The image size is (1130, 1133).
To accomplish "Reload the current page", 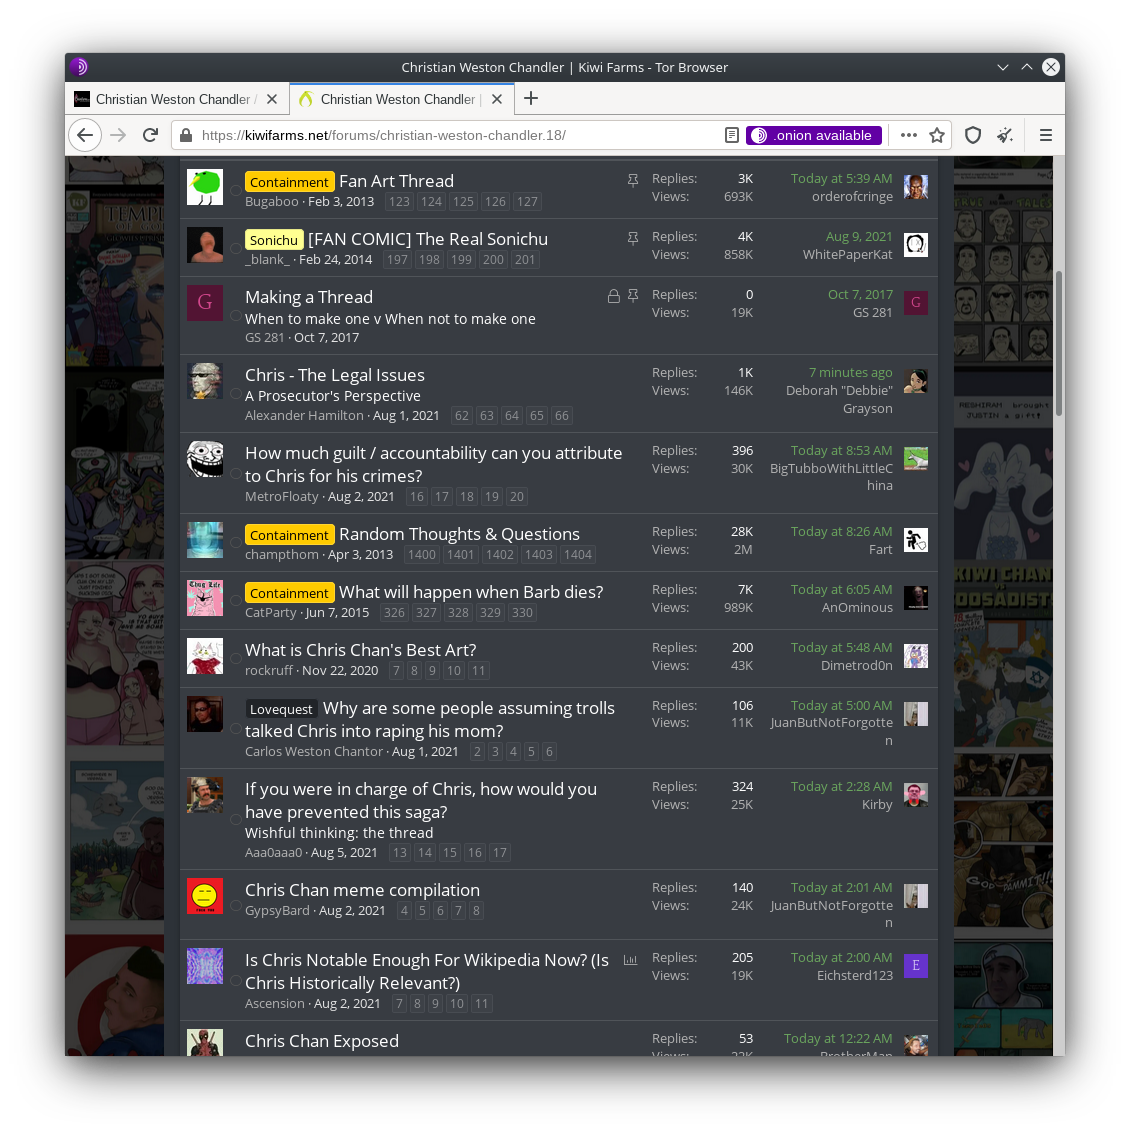I will [x=150, y=135].
